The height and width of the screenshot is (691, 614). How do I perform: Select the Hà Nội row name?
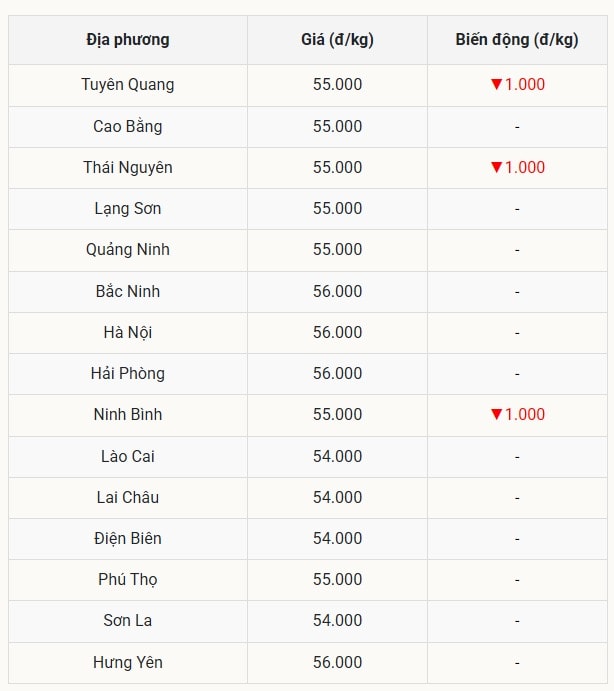coord(128,332)
